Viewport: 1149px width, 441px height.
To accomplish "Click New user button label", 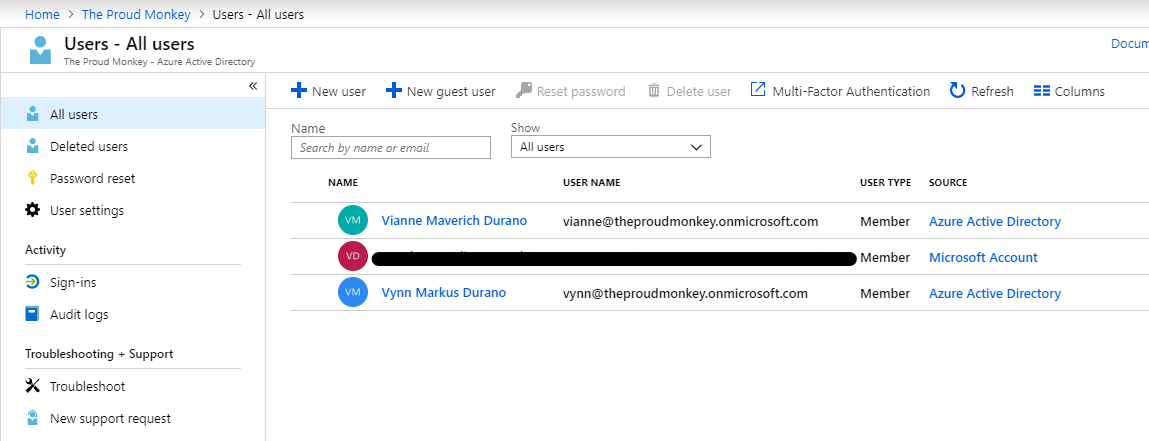I will coord(339,92).
